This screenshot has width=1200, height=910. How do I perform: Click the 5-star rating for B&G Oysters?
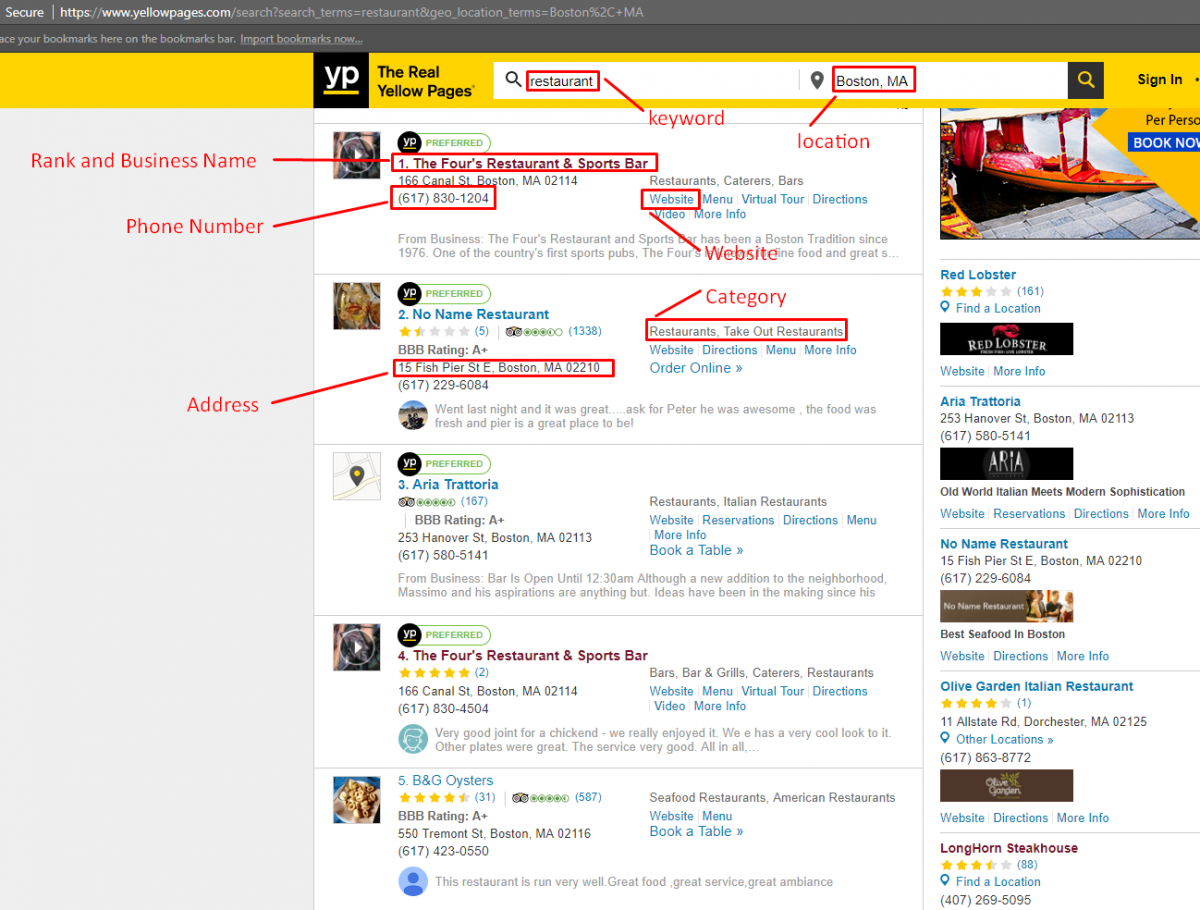pyautogui.click(x=433, y=798)
